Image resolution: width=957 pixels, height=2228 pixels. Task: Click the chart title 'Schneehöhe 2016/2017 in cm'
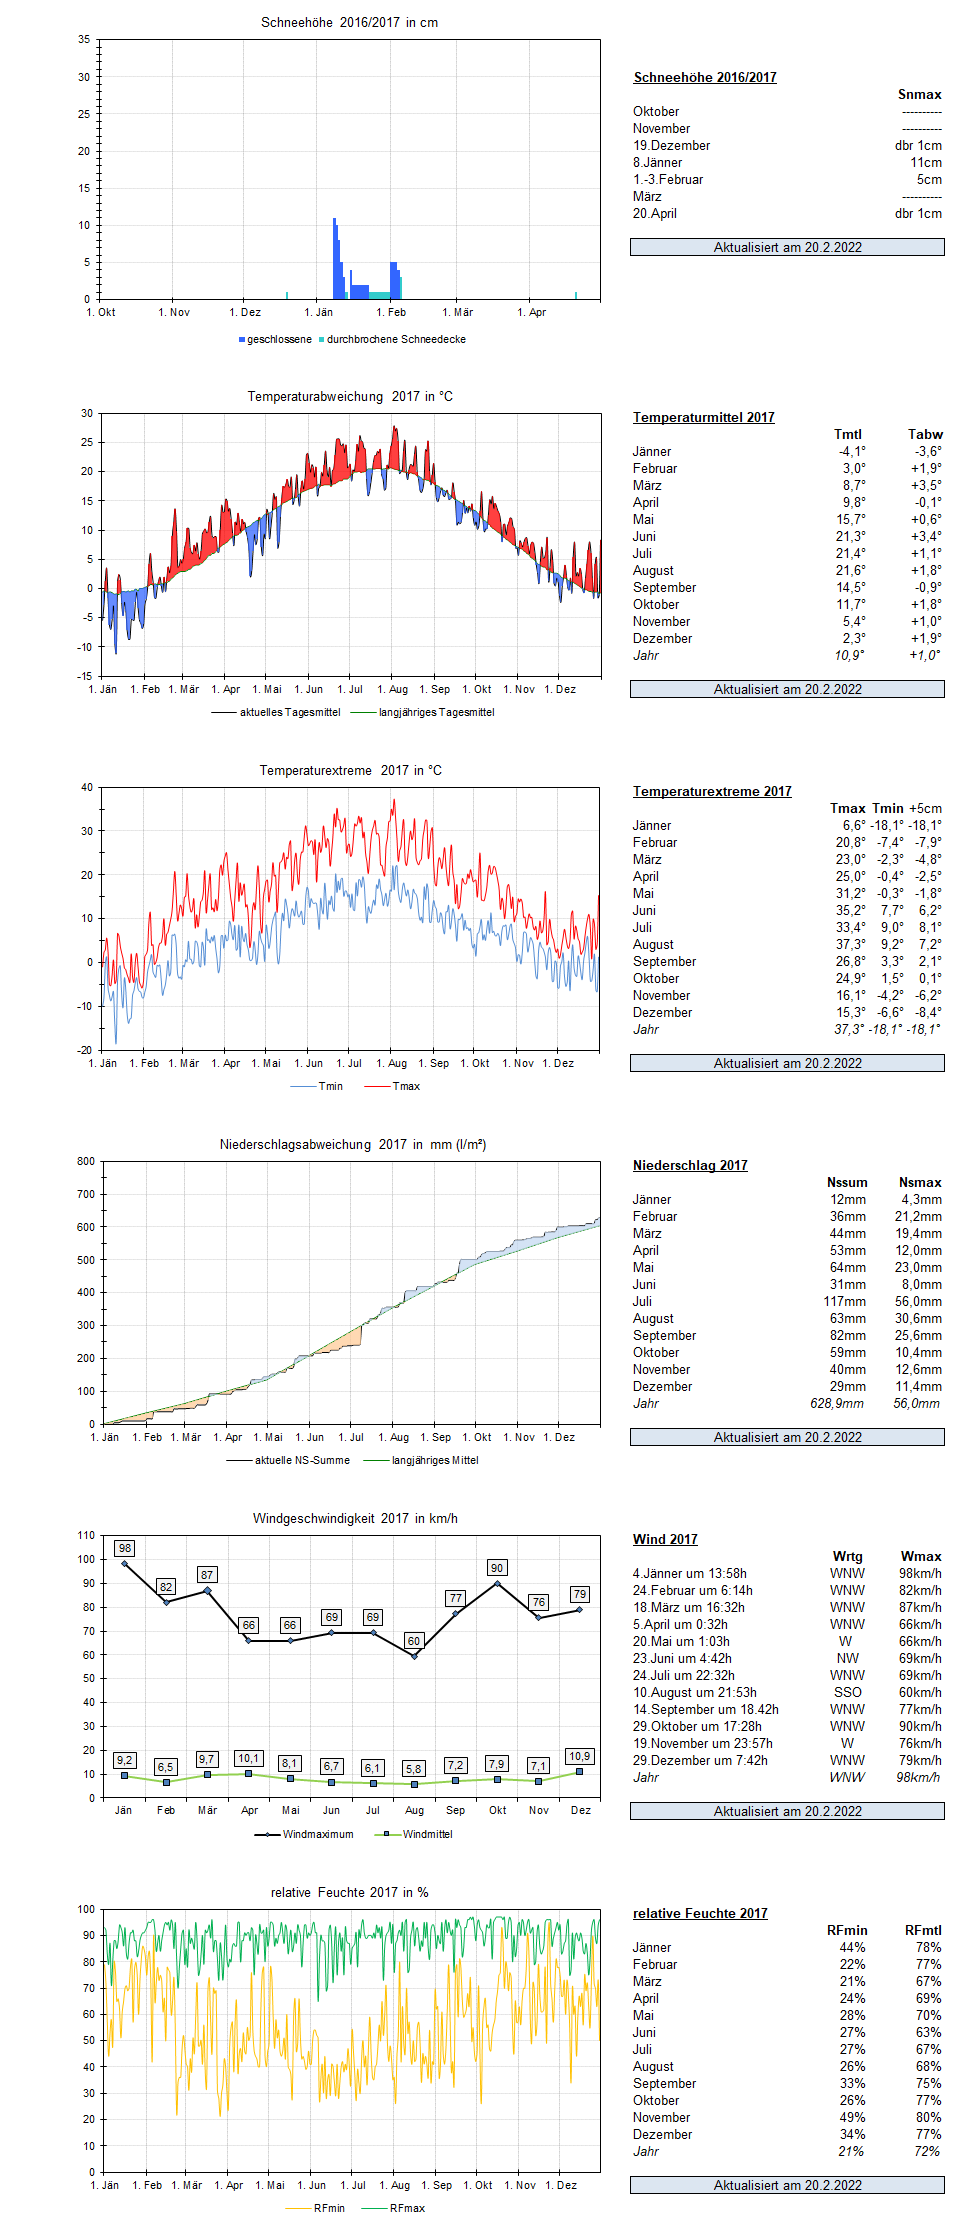coord(350,22)
